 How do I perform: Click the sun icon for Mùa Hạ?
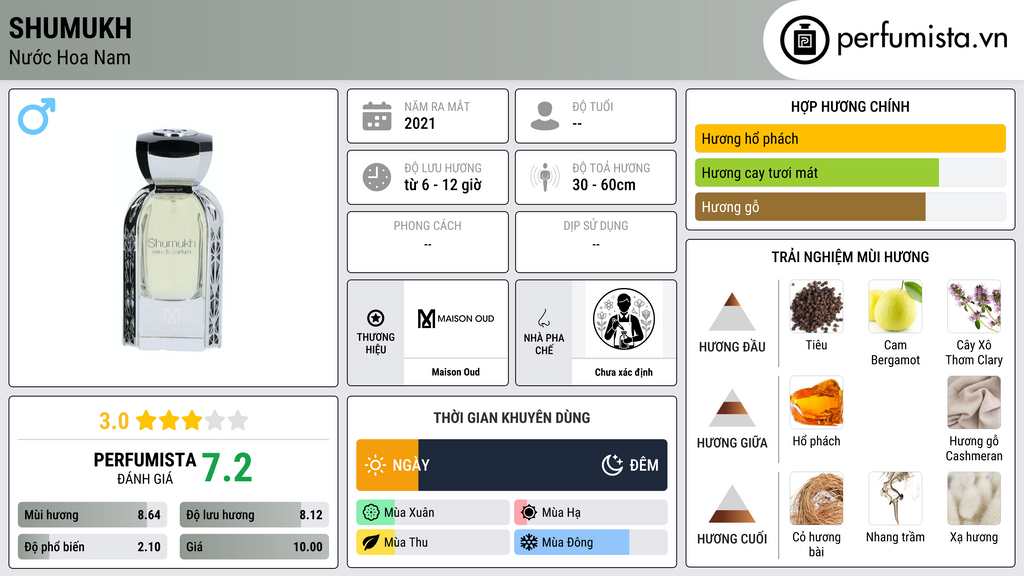click(529, 513)
